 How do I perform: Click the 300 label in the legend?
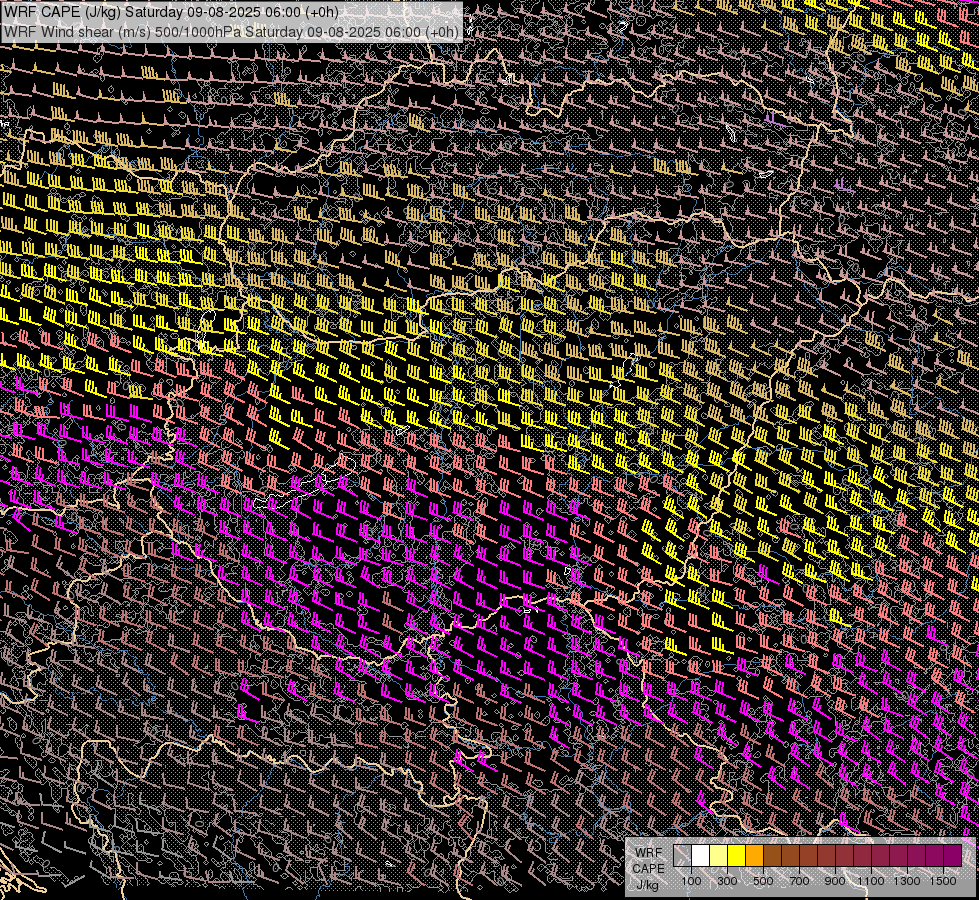tap(727, 881)
